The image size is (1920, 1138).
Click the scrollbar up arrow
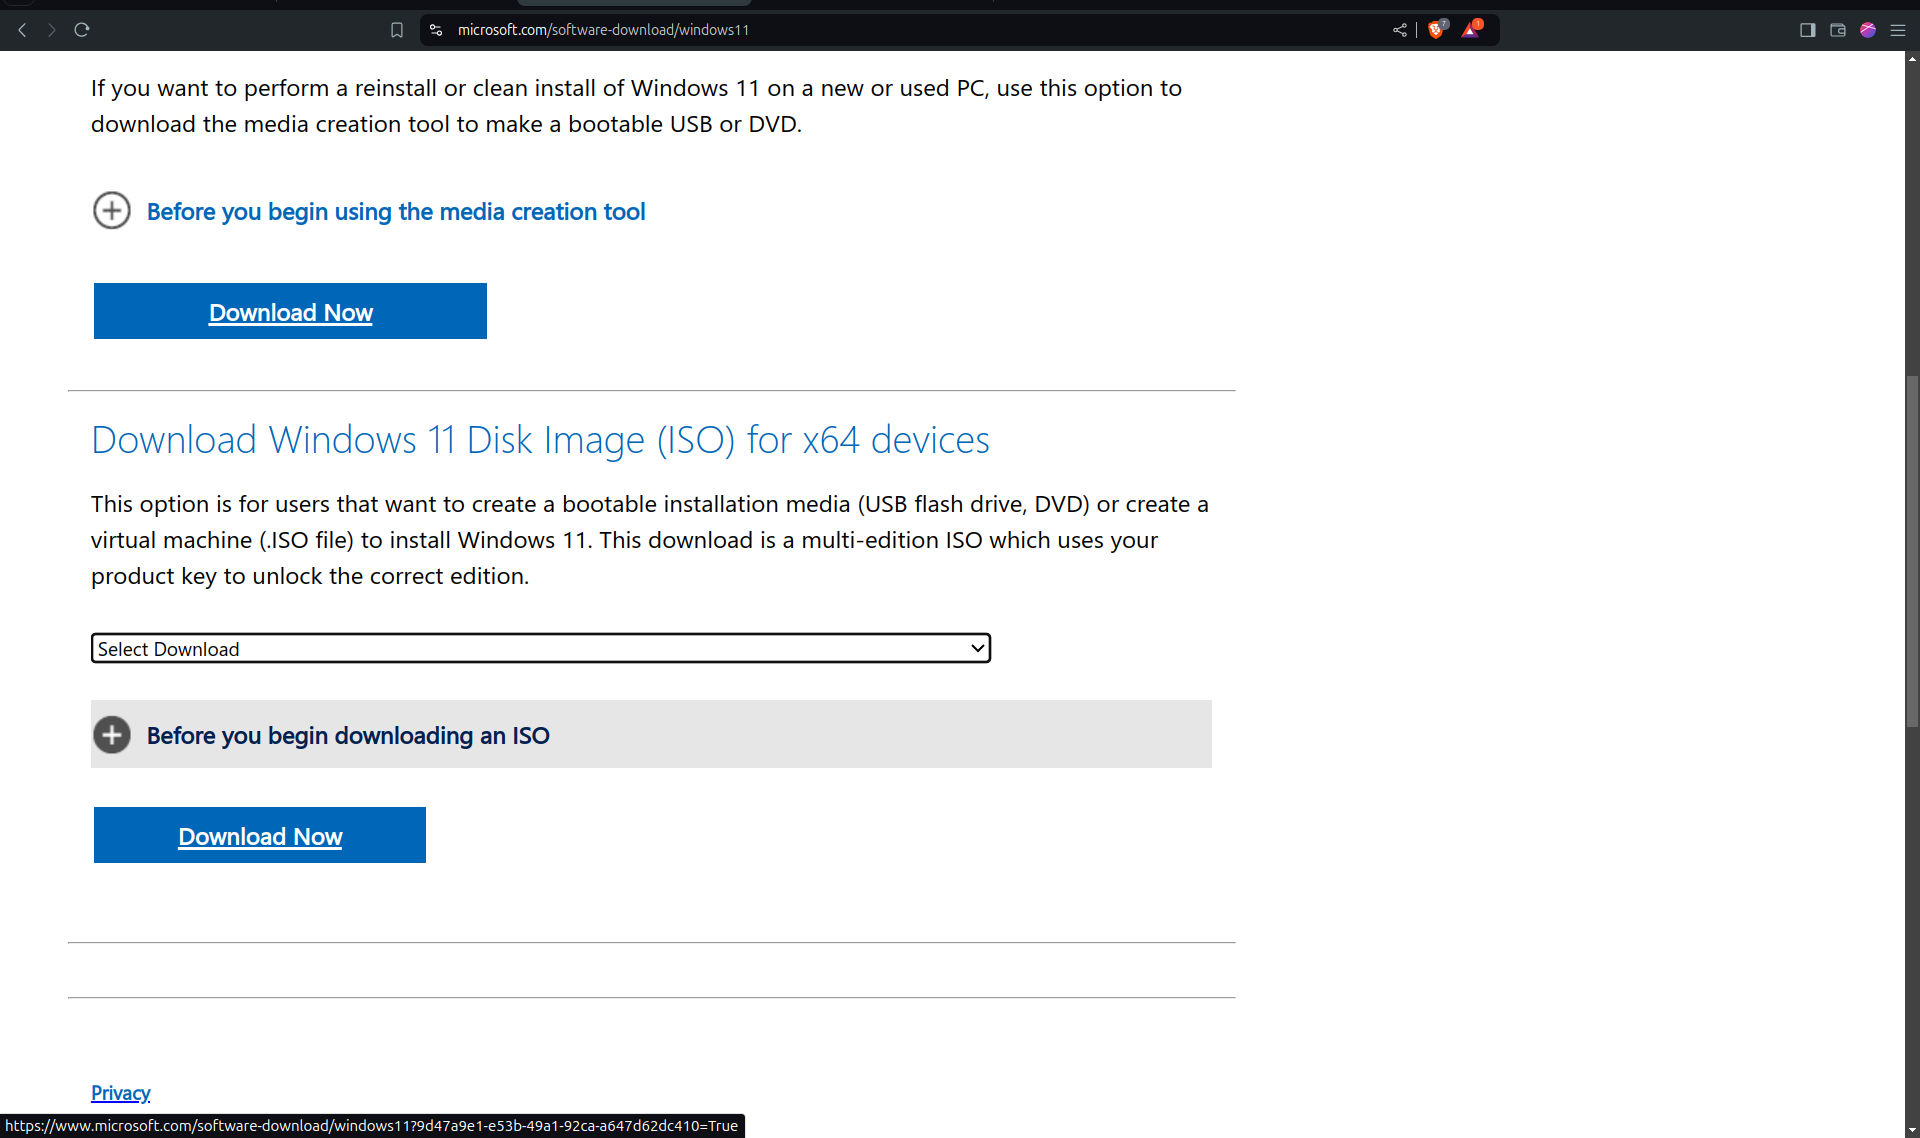coord(1912,58)
